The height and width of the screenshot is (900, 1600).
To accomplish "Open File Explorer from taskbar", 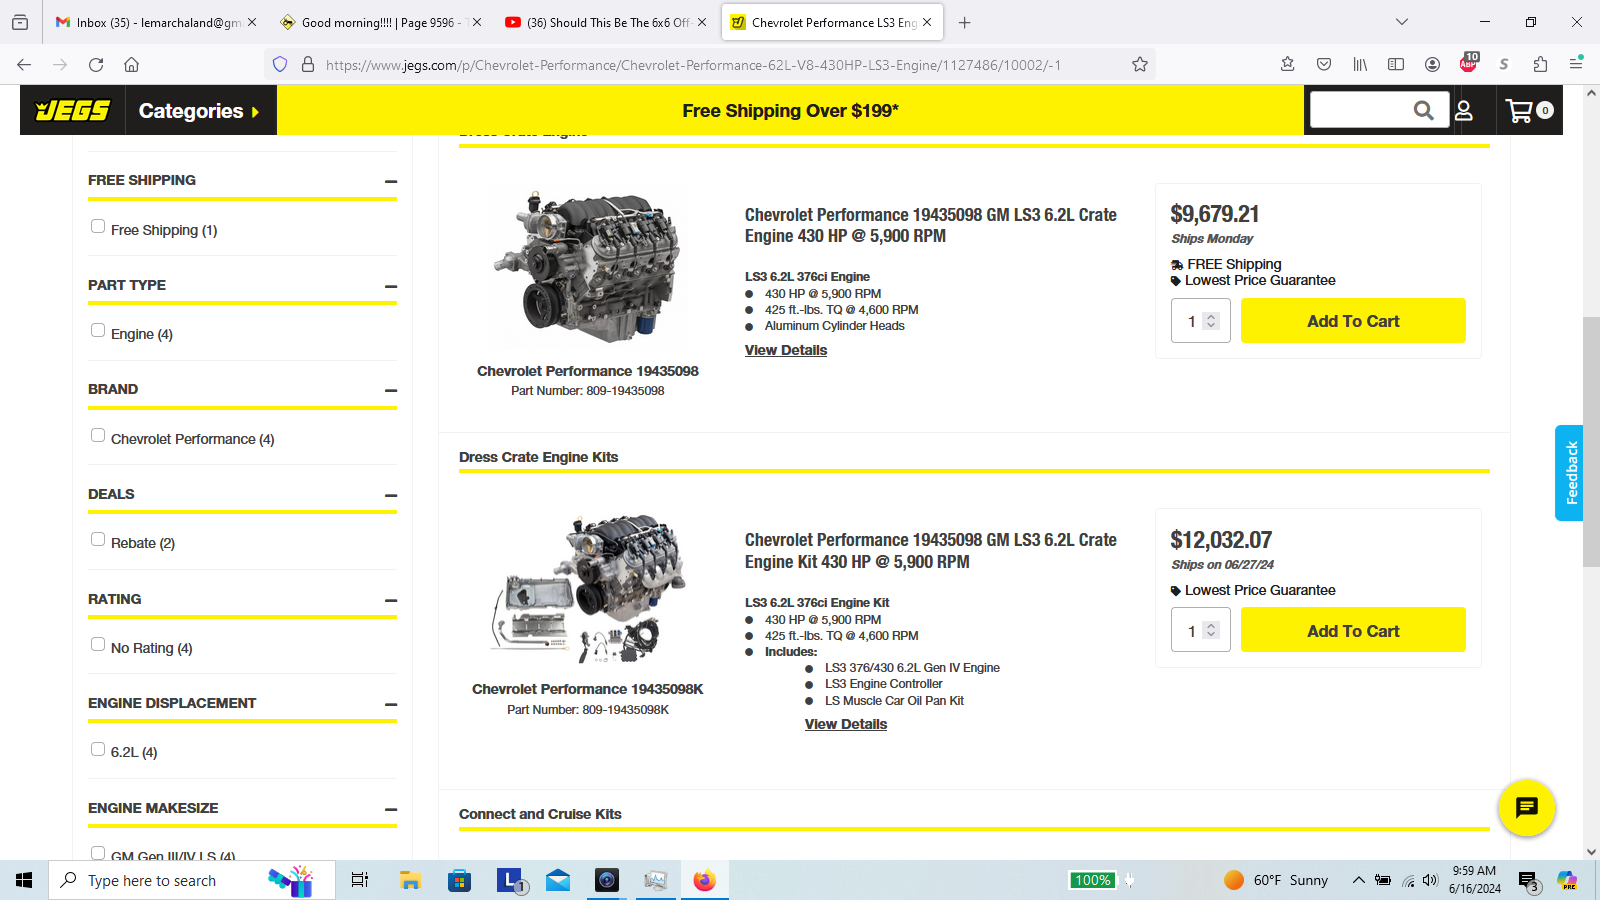I will coord(410,880).
